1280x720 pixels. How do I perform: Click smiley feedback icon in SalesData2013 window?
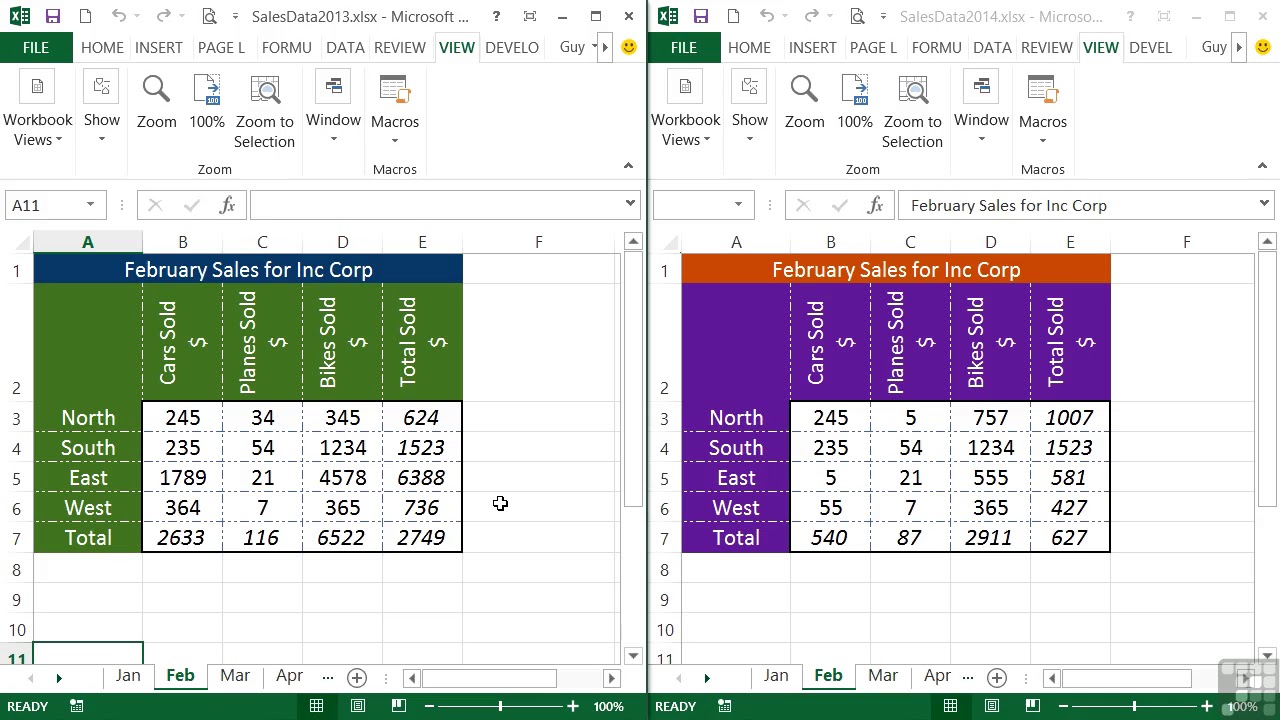(x=628, y=47)
